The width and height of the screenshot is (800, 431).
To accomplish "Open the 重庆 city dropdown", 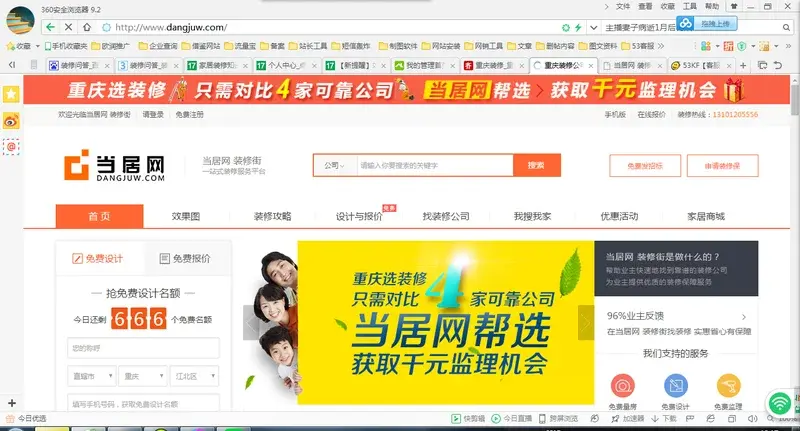I will tap(143, 376).
